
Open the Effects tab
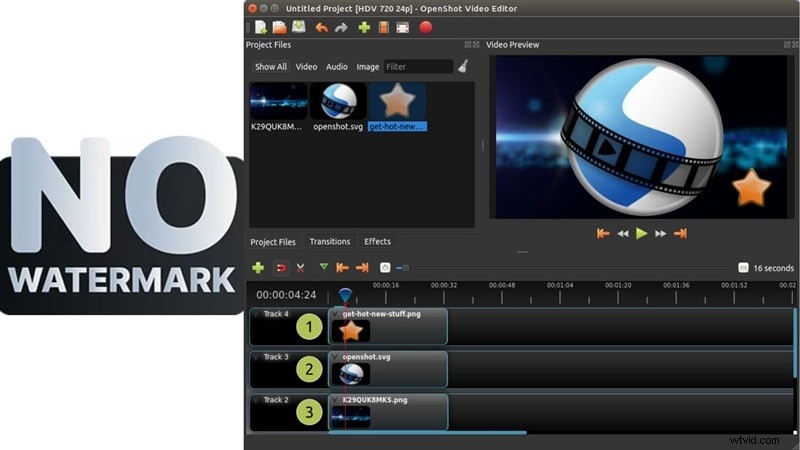[378, 242]
